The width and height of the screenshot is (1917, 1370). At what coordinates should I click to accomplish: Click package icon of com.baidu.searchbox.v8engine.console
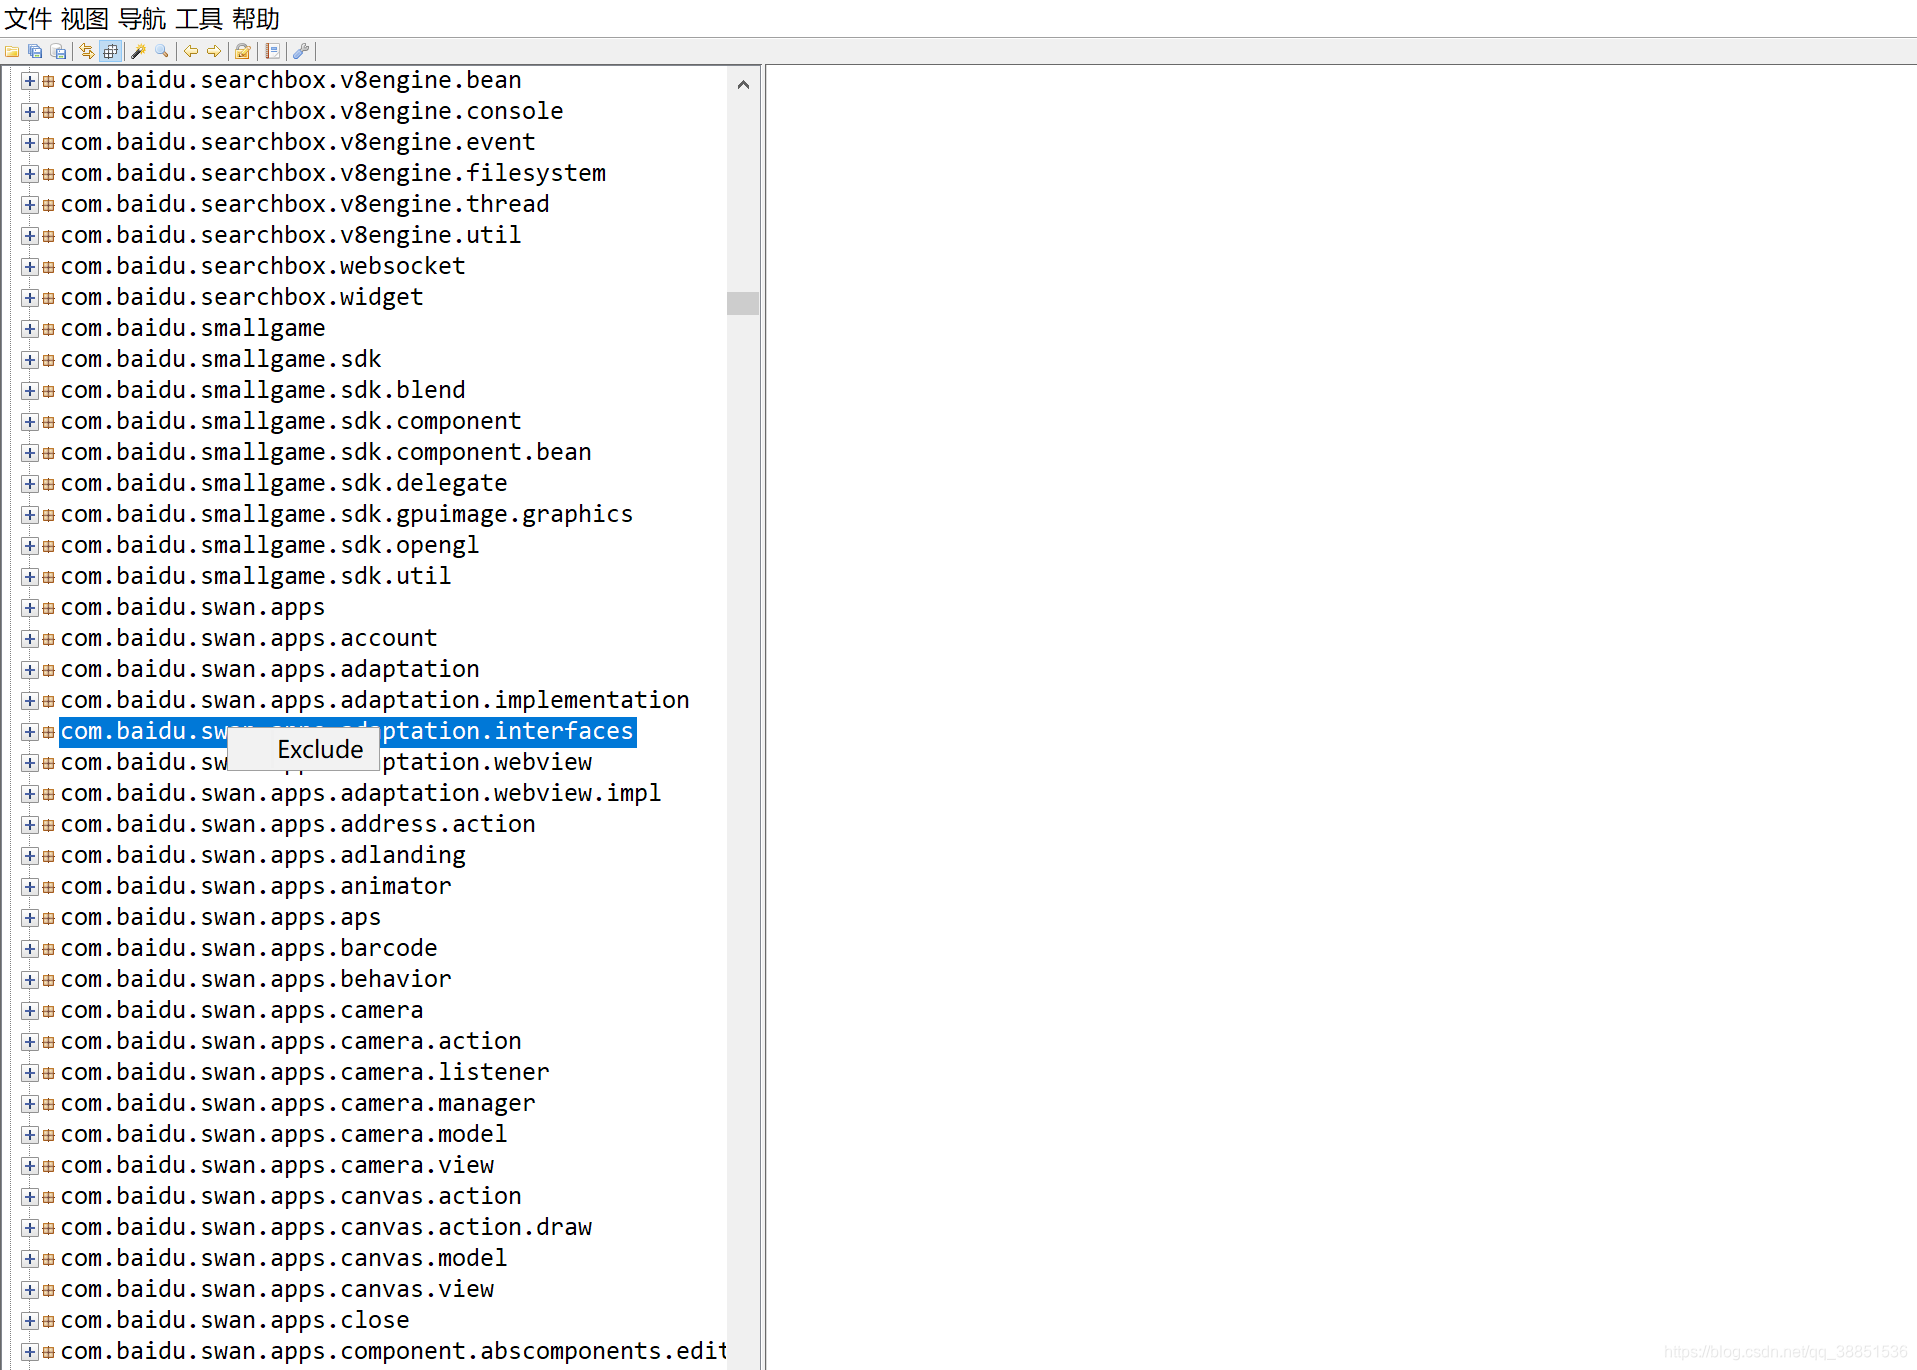click(x=48, y=112)
